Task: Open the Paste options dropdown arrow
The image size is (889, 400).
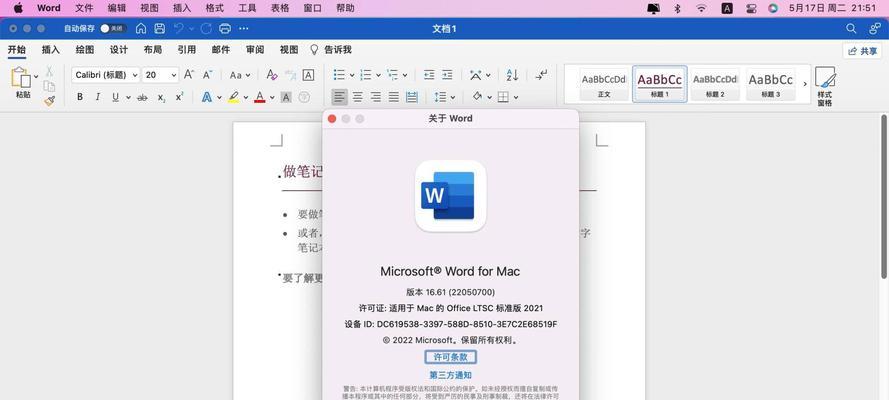Action: [36, 76]
